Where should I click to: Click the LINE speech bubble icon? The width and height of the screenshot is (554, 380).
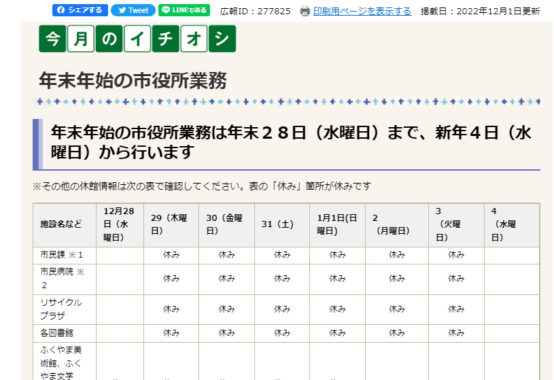(x=166, y=10)
